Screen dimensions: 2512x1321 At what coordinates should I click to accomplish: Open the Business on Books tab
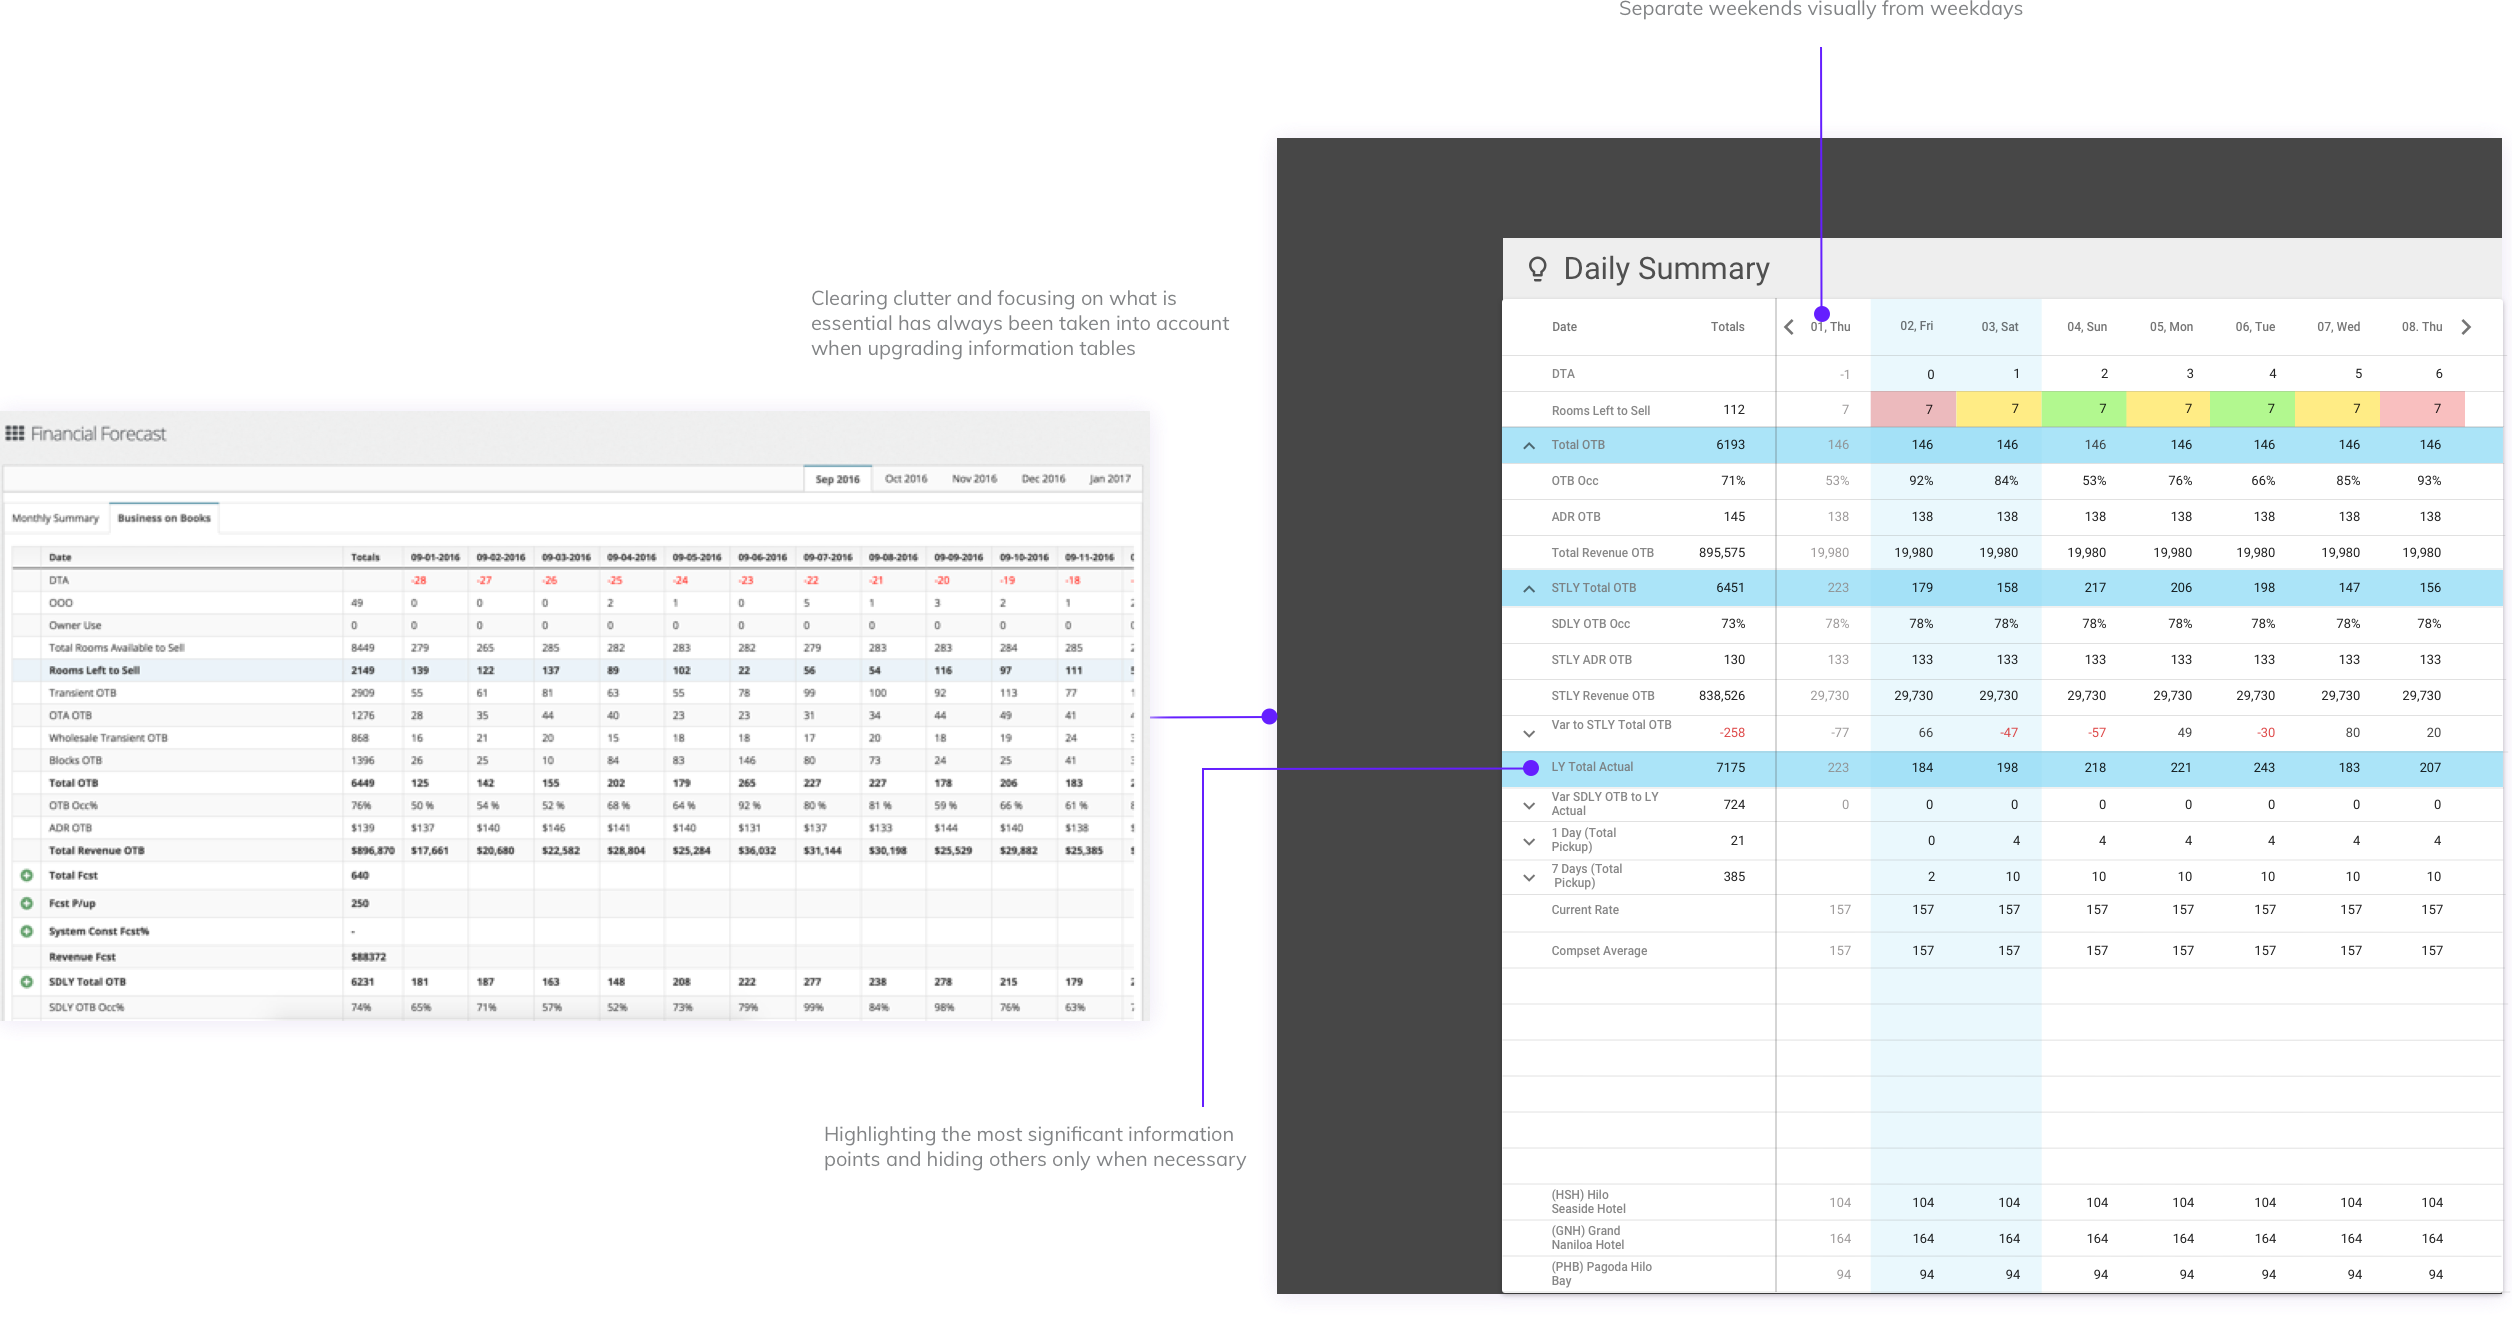point(164,518)
